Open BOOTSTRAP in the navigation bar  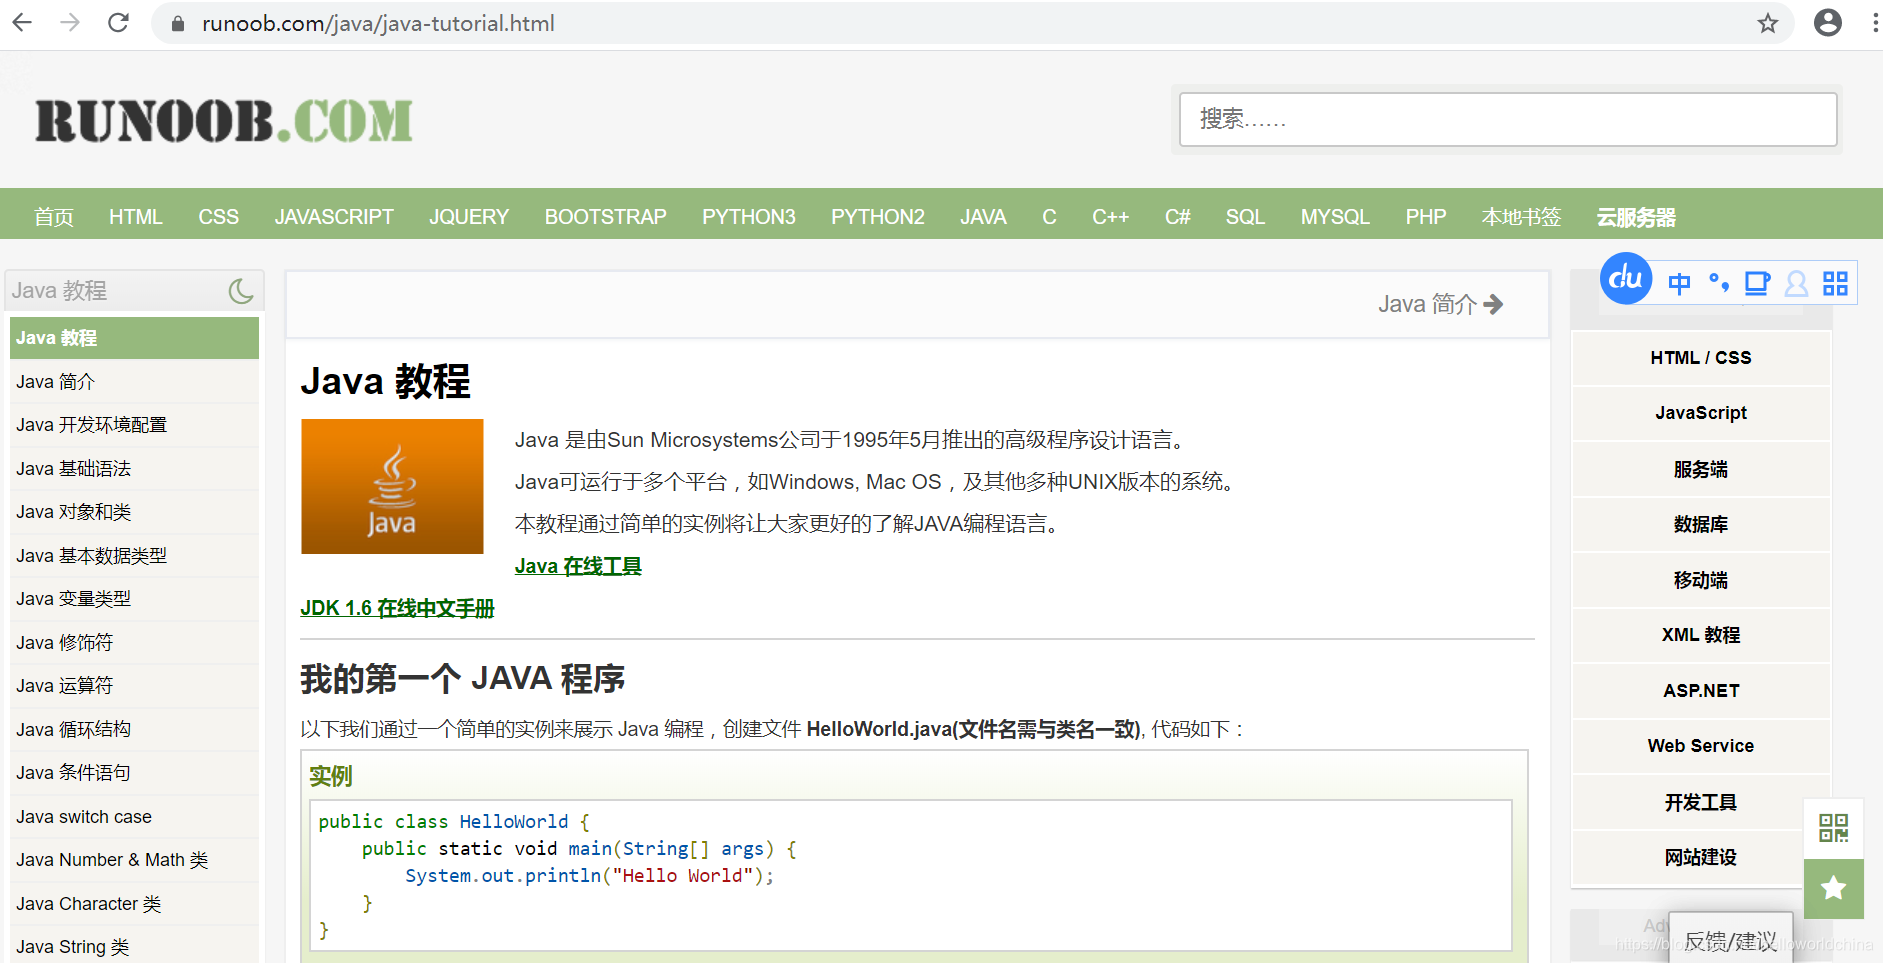[x=605, y=217]
